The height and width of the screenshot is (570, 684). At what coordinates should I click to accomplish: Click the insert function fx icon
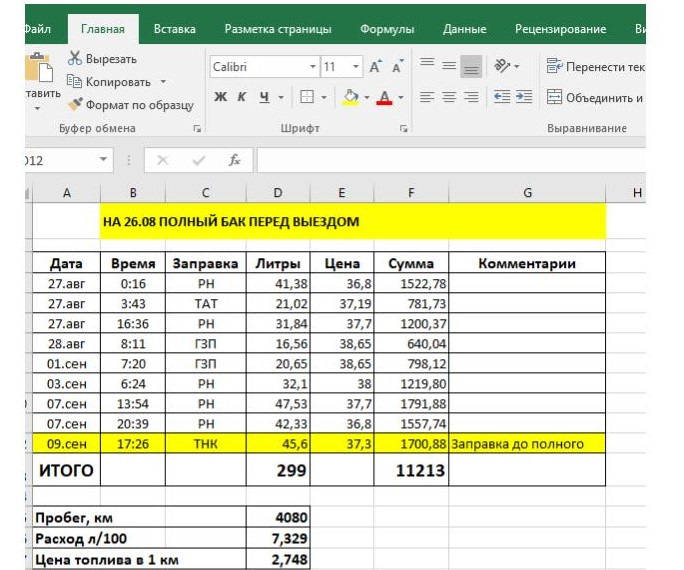pos(234,160)
